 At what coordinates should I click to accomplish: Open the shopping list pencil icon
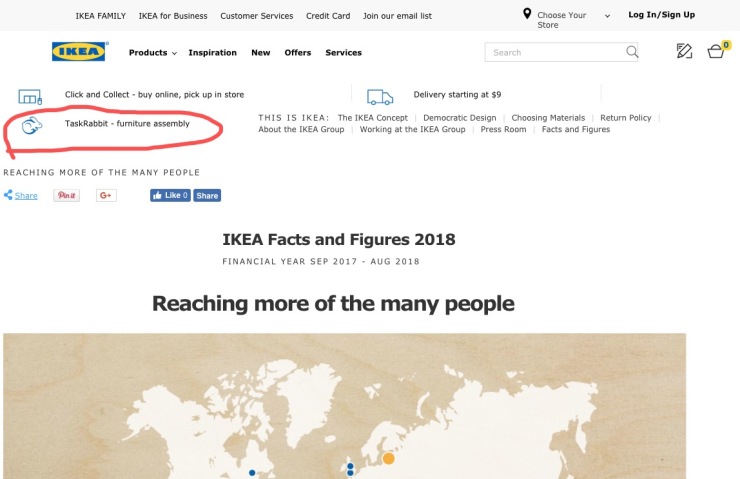point(684,51)
